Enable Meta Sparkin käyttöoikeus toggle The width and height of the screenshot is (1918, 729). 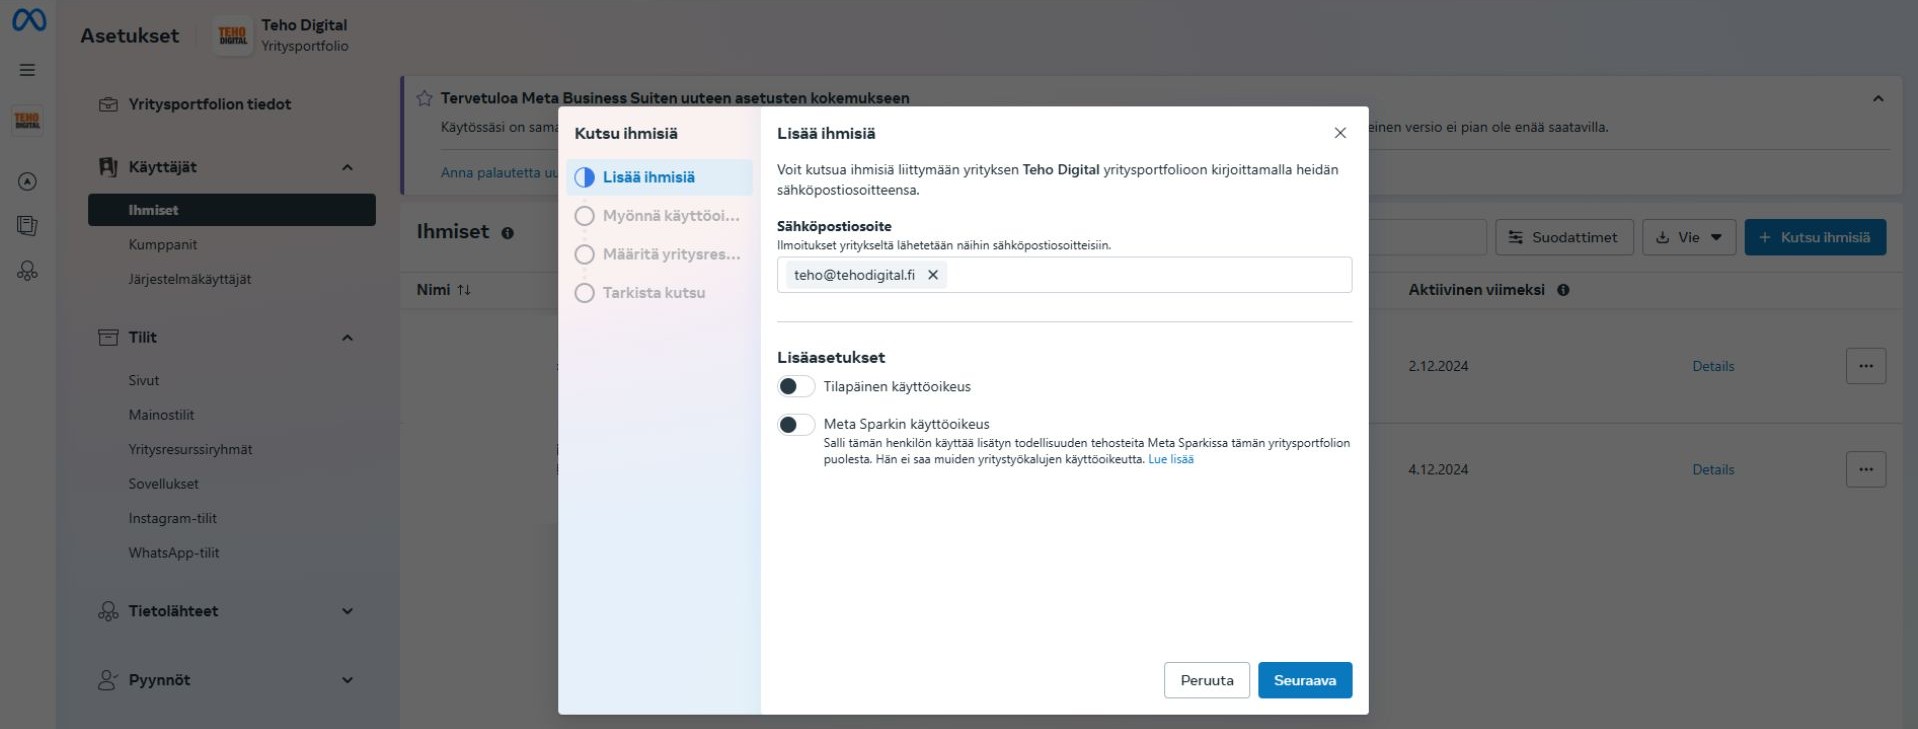click(796, 425)
